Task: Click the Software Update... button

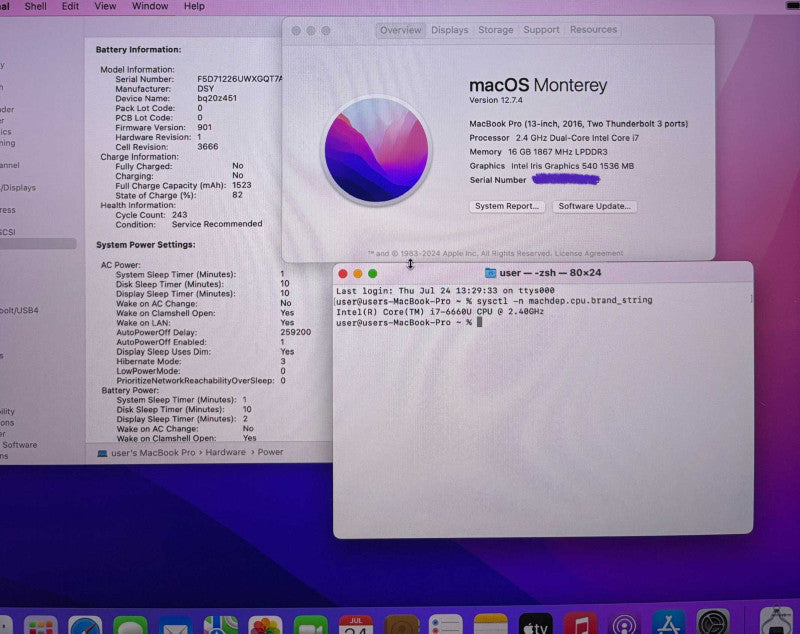Action: 594,206
